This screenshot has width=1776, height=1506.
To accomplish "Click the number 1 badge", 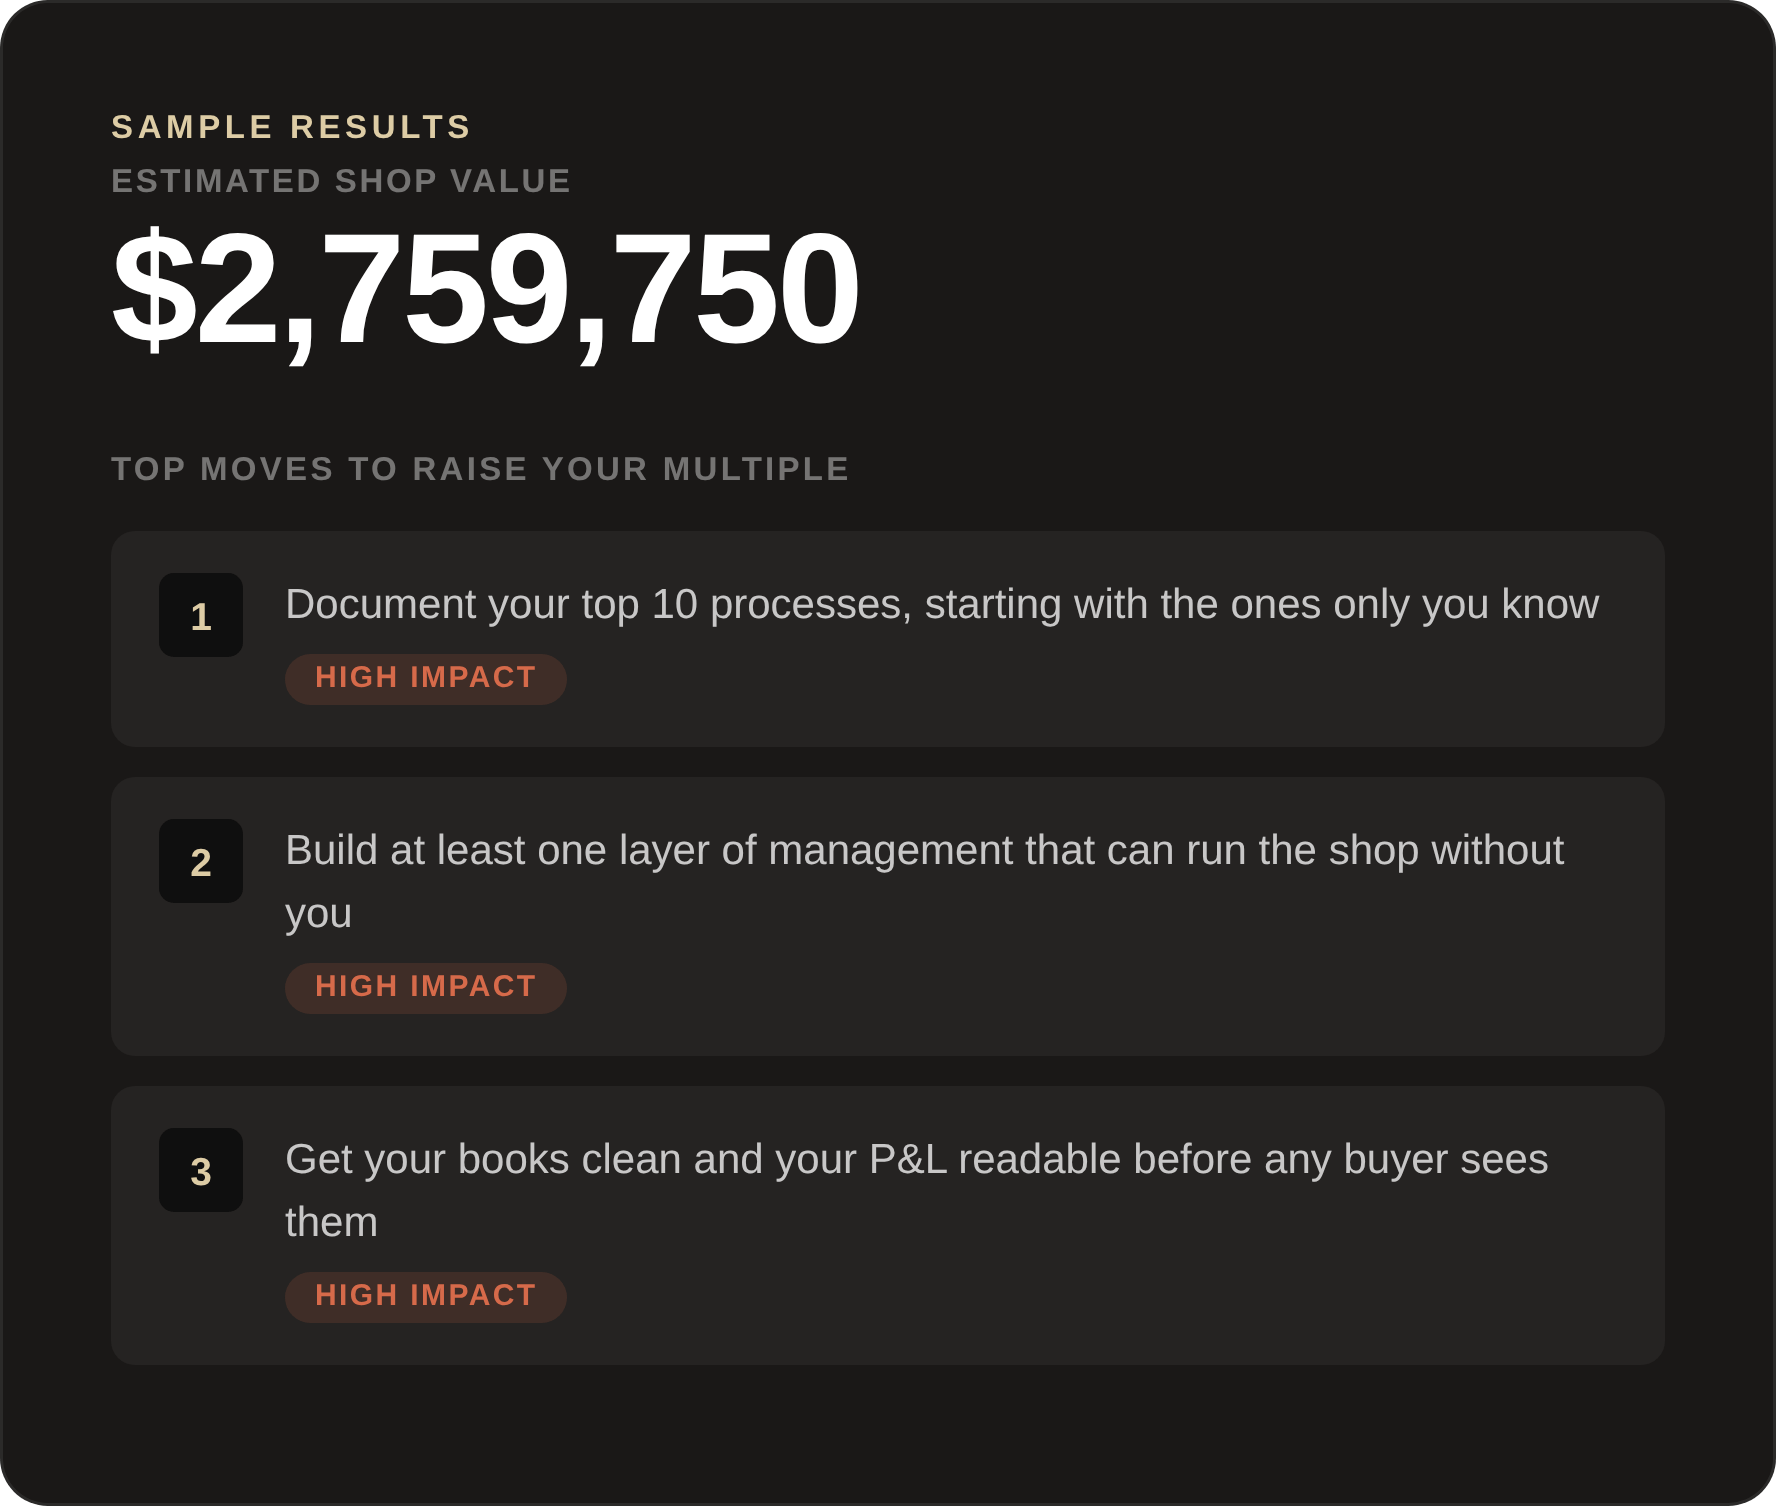I will pyautogui.click(x=201, y=615).
